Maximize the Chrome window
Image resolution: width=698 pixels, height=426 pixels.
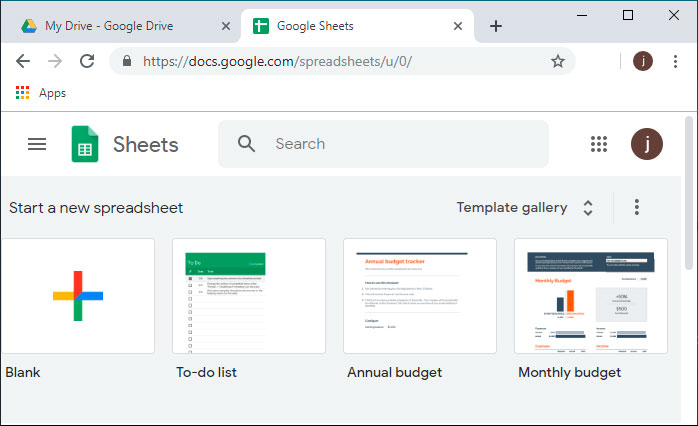(628, 15)
